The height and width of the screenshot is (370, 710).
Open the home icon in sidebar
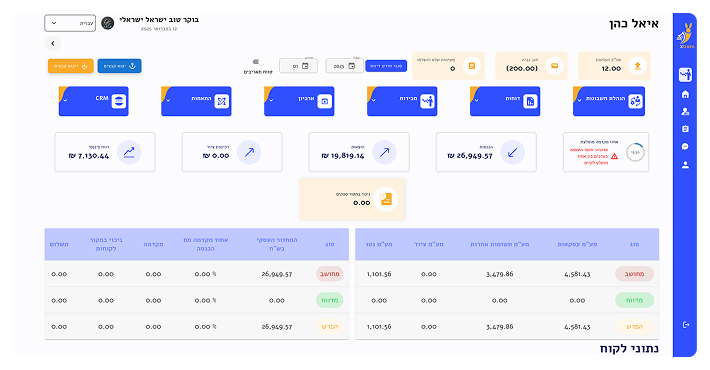coord(685,94)
